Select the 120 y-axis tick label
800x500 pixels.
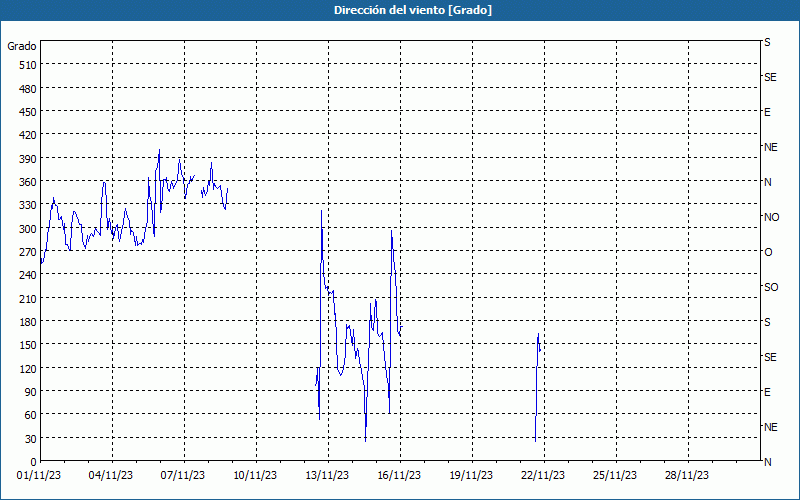point(28,368)
